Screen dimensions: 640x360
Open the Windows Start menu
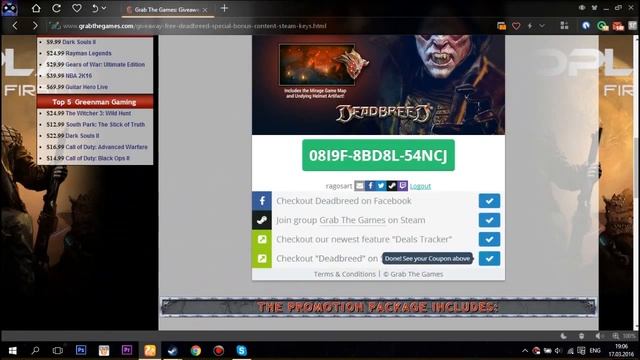point(12,351)
